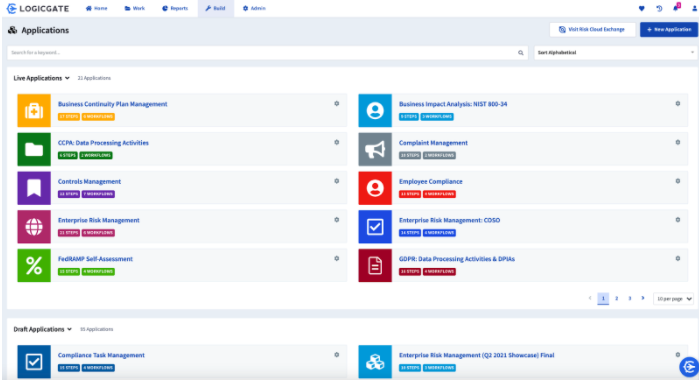The image size is (699, 380).
Task: Open FedRAMP Self-Assessment link
Action: pos(95,259)
